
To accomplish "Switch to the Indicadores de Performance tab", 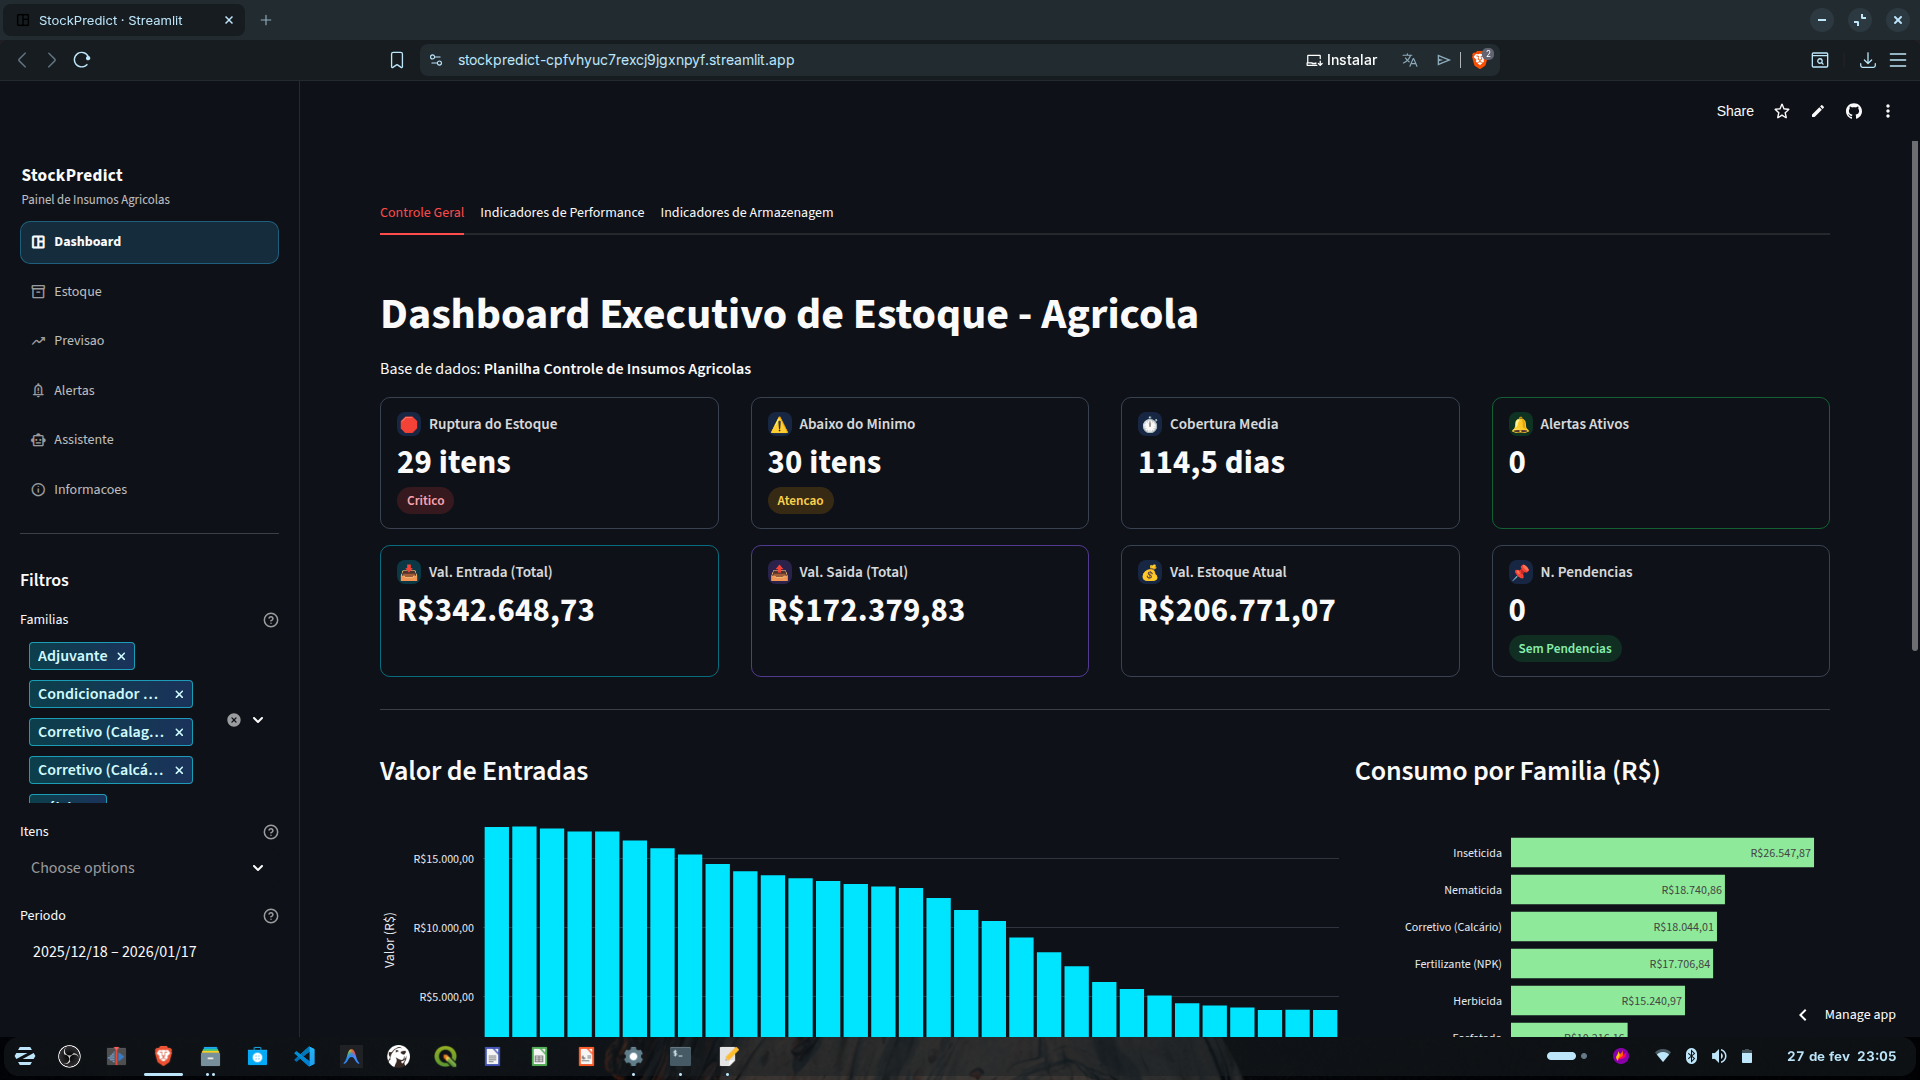I will coord(562,212).
